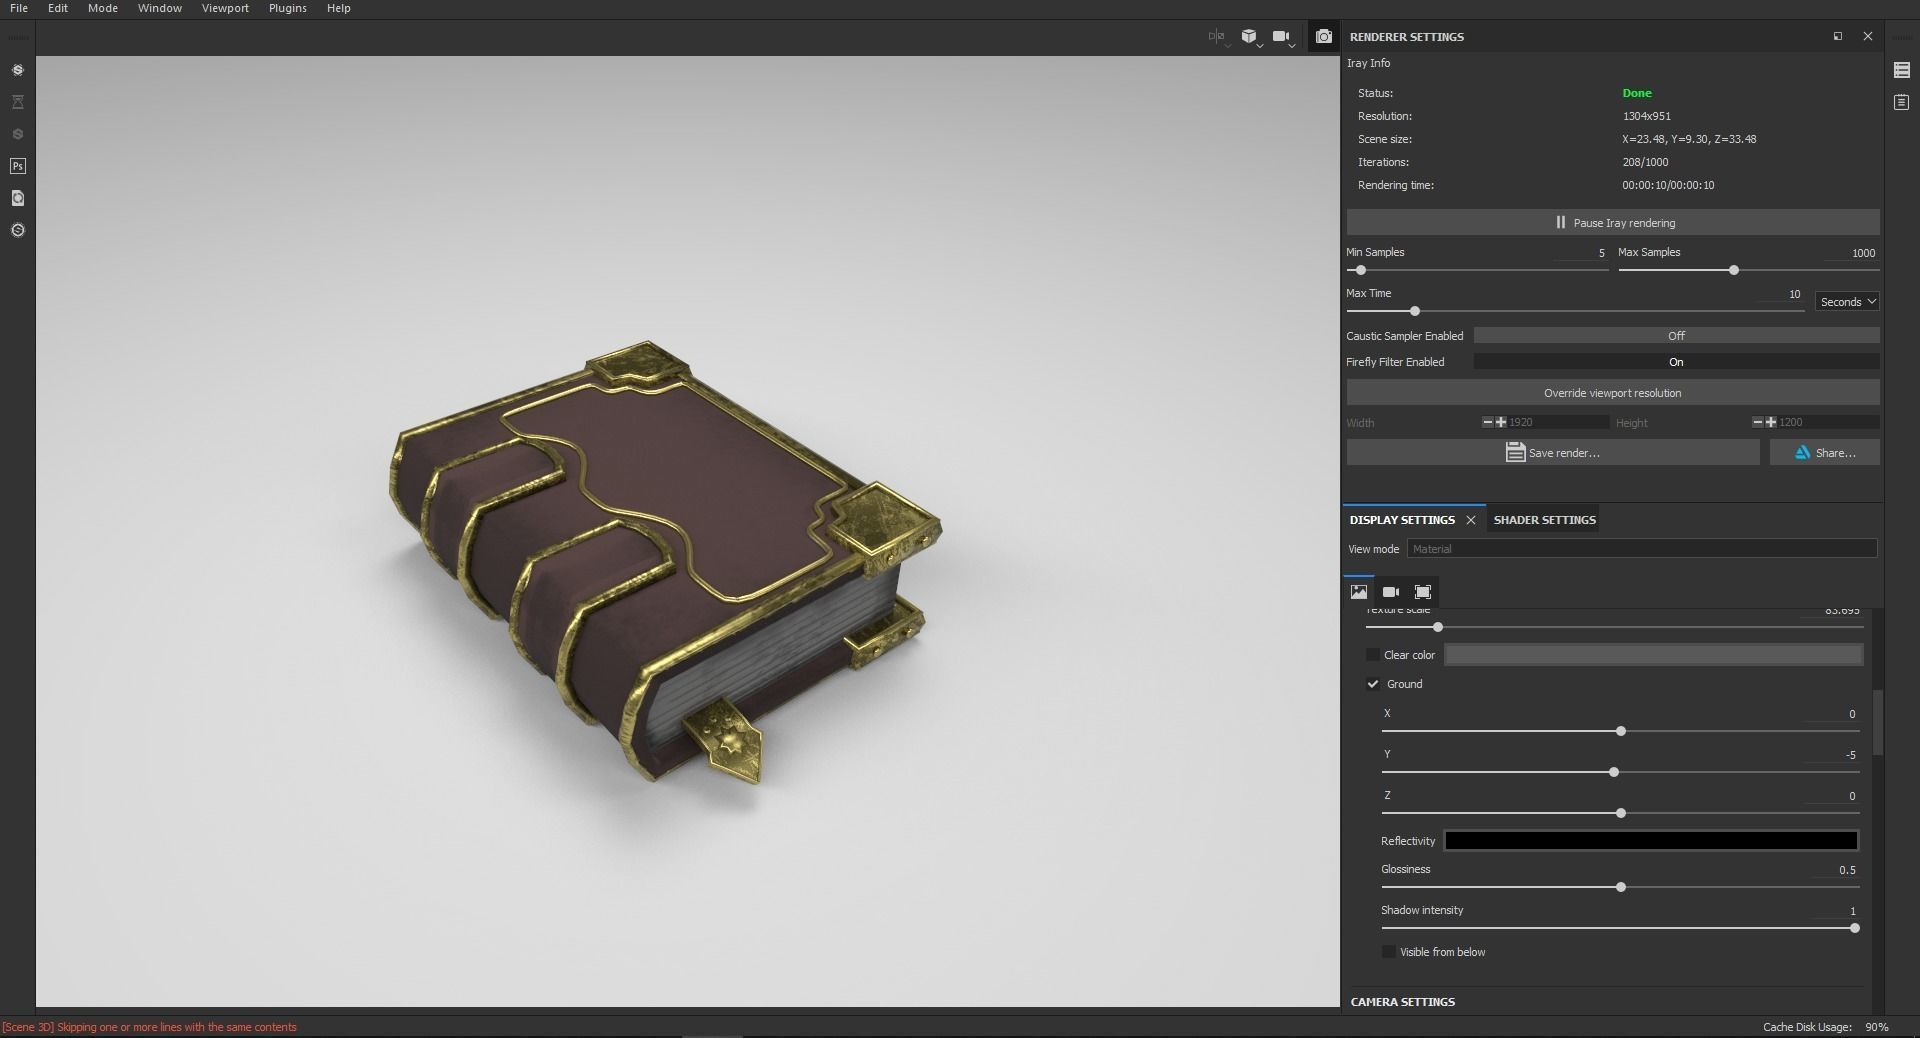Toggle Firefly Filter Enabled off
This screenshot has width=1920, height=1038.
click(1676, 362)
